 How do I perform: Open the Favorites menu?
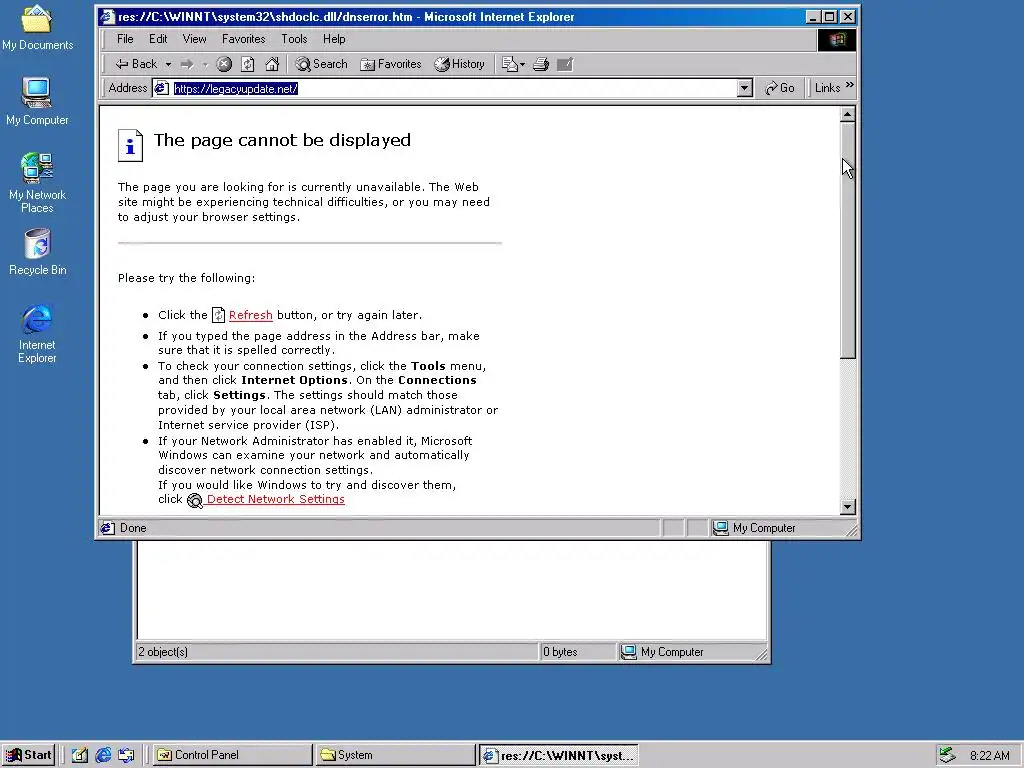[x=244, y=39]
